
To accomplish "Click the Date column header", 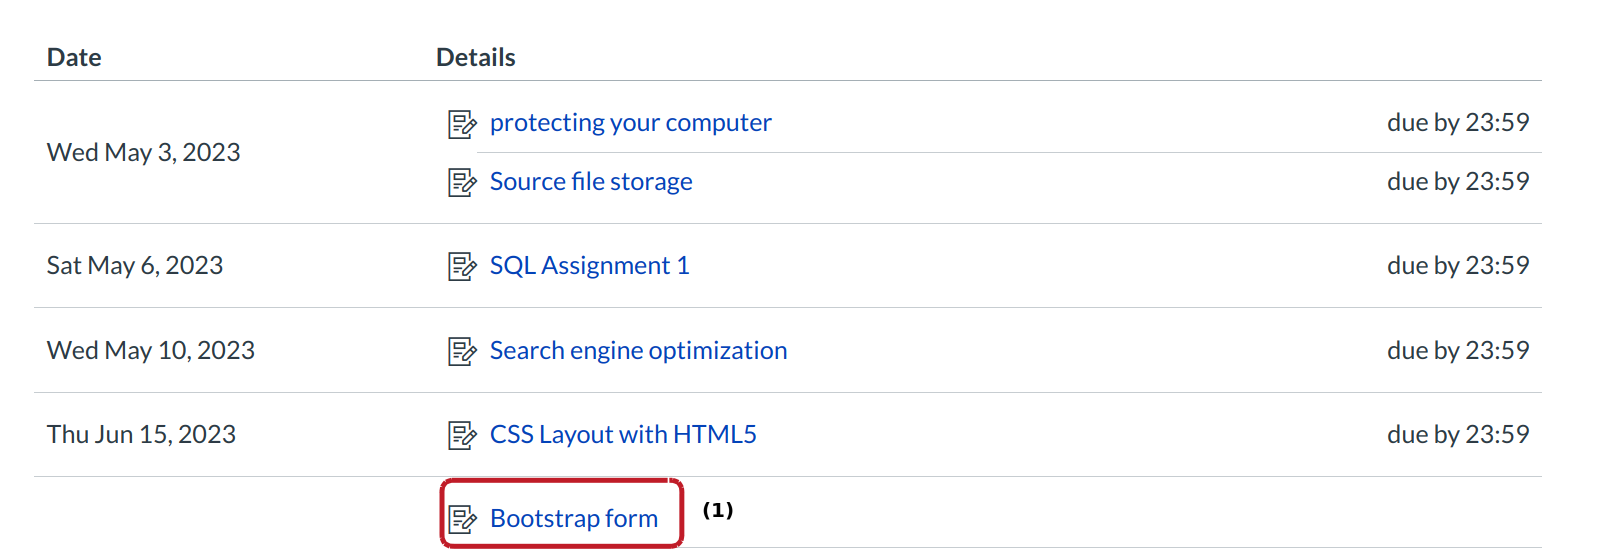I will point(74,58).
